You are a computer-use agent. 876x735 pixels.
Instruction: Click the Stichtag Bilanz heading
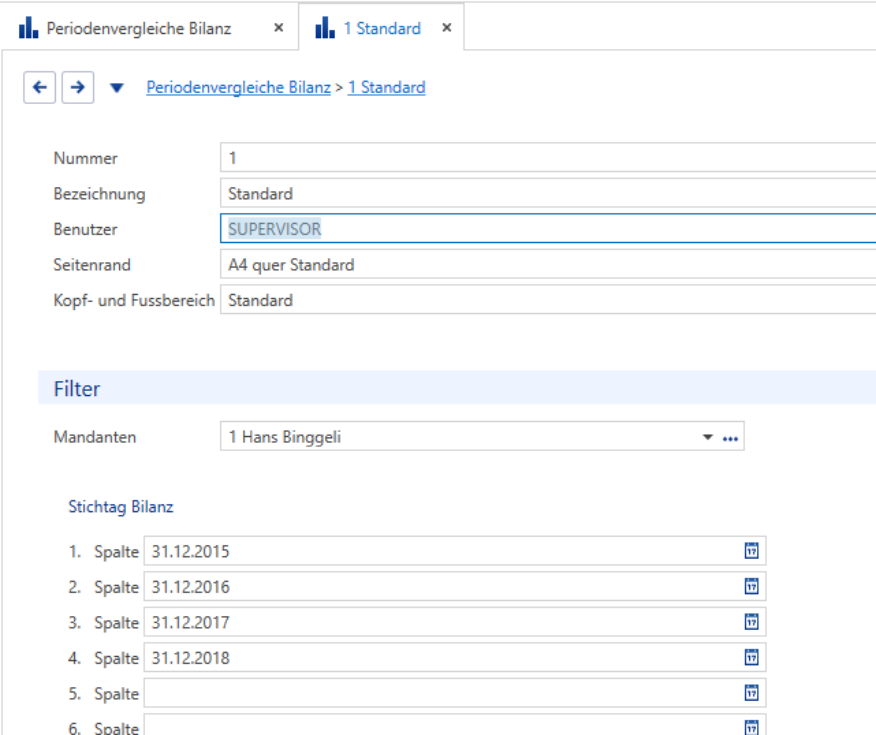(x=121, y=507)
